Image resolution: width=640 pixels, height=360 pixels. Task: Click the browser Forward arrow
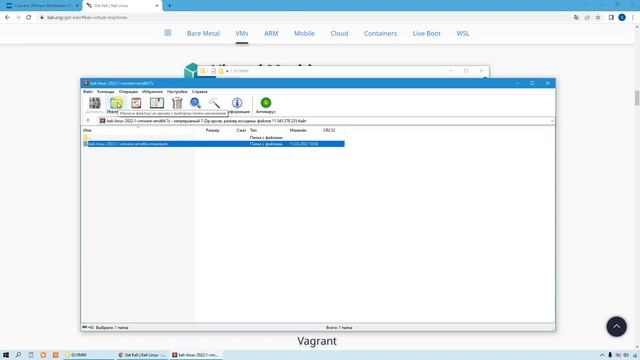(18, 18)
